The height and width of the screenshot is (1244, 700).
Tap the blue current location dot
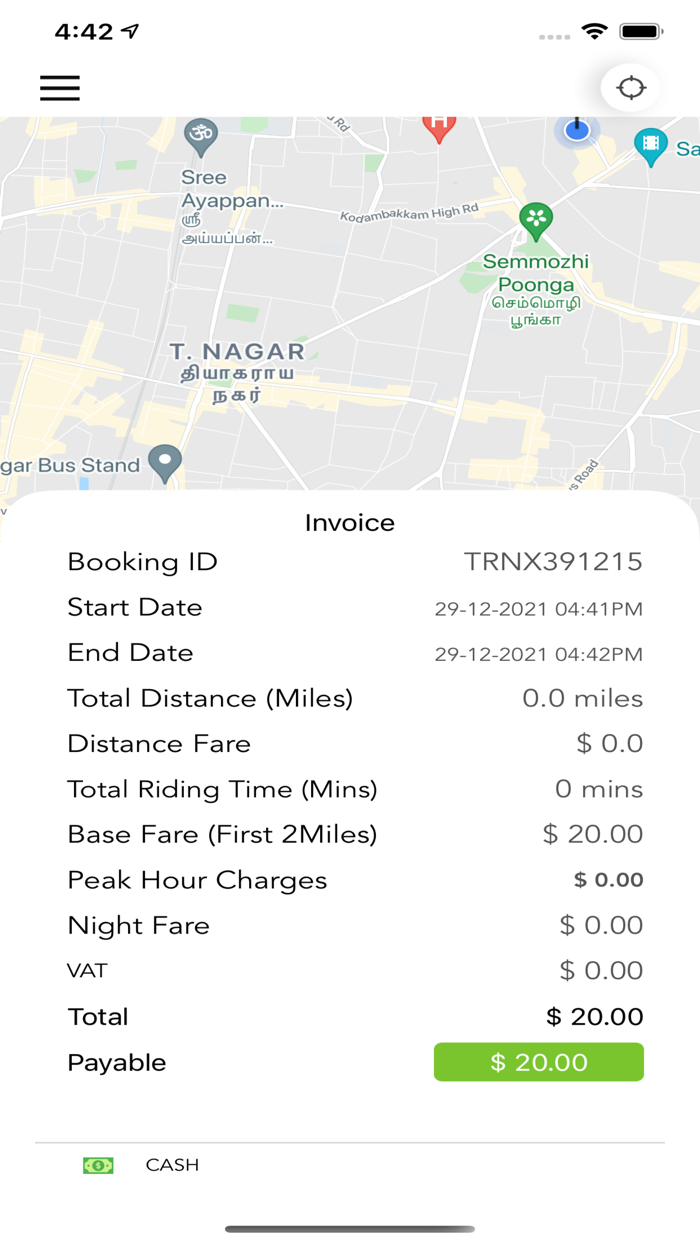[x=577, y=131]
